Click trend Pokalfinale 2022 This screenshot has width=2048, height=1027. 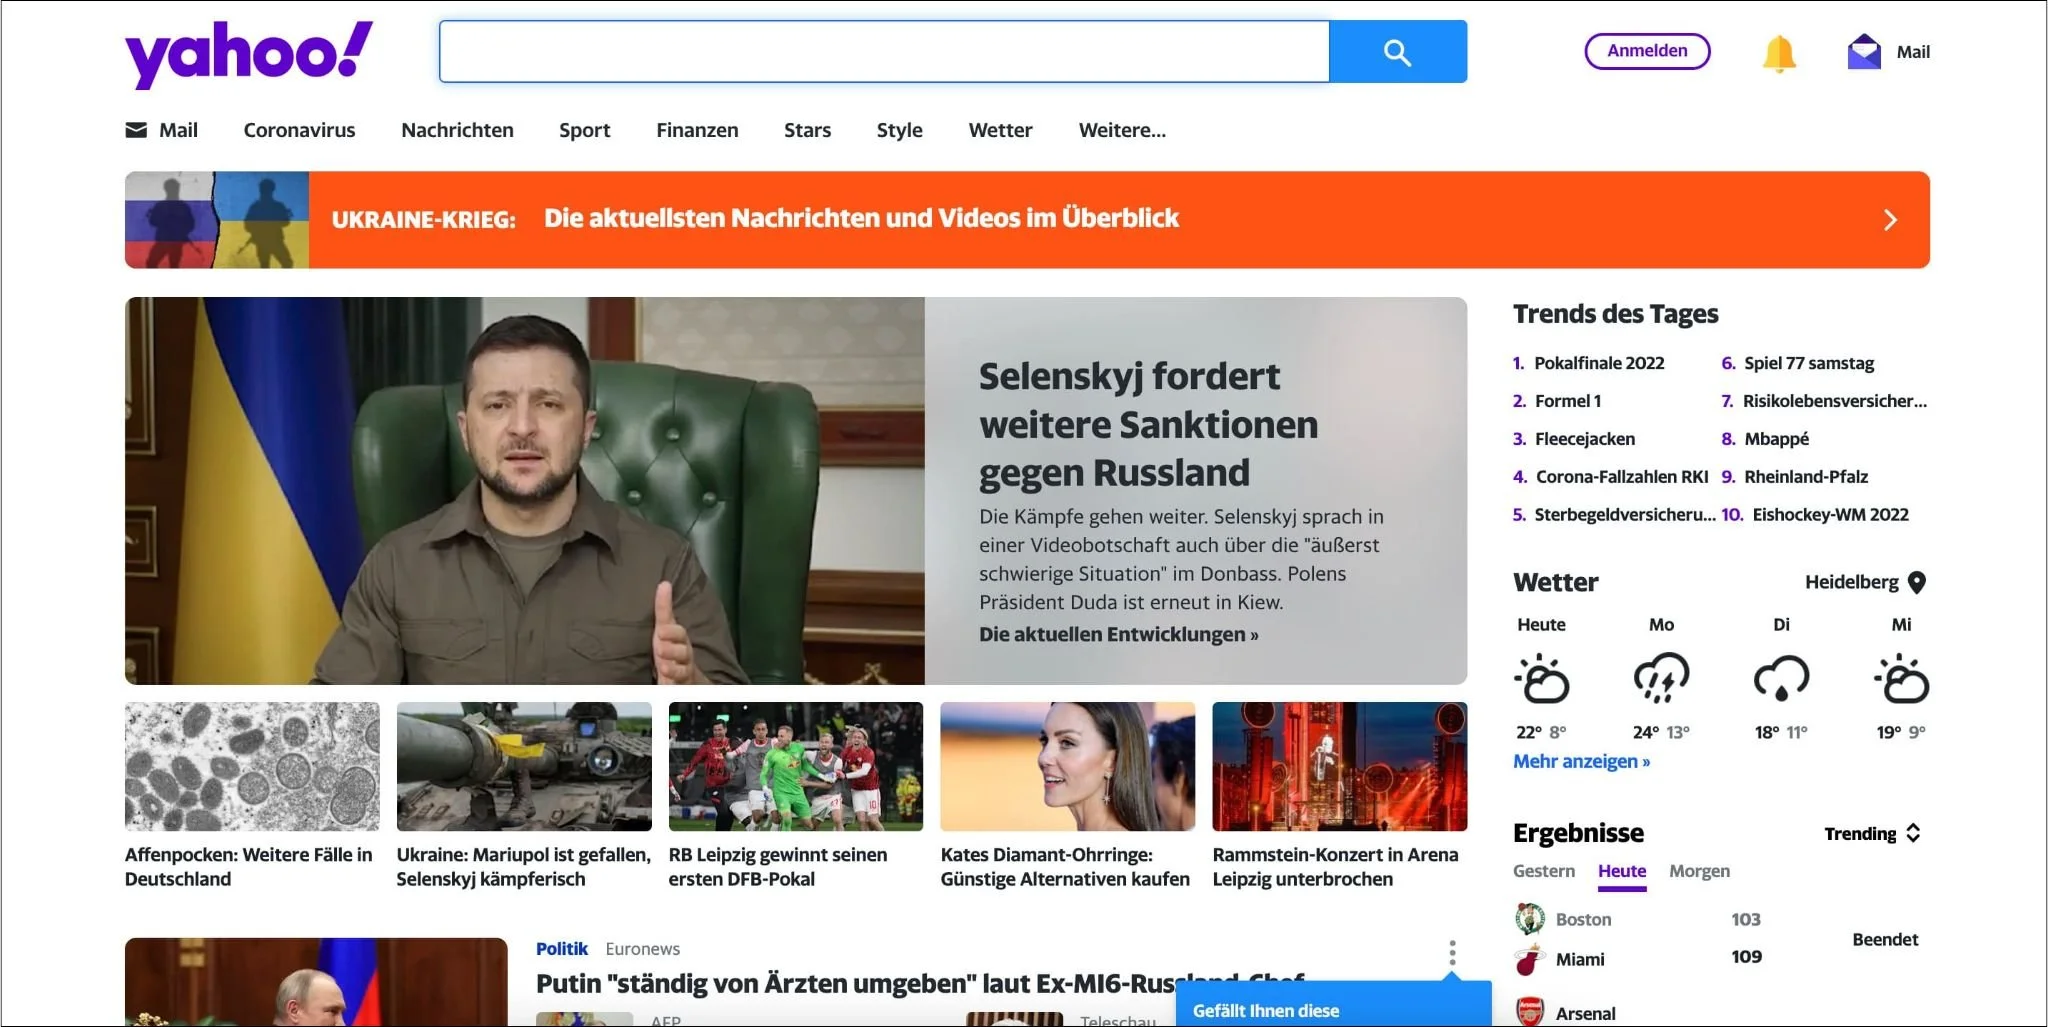click(x=1599, y=363)
